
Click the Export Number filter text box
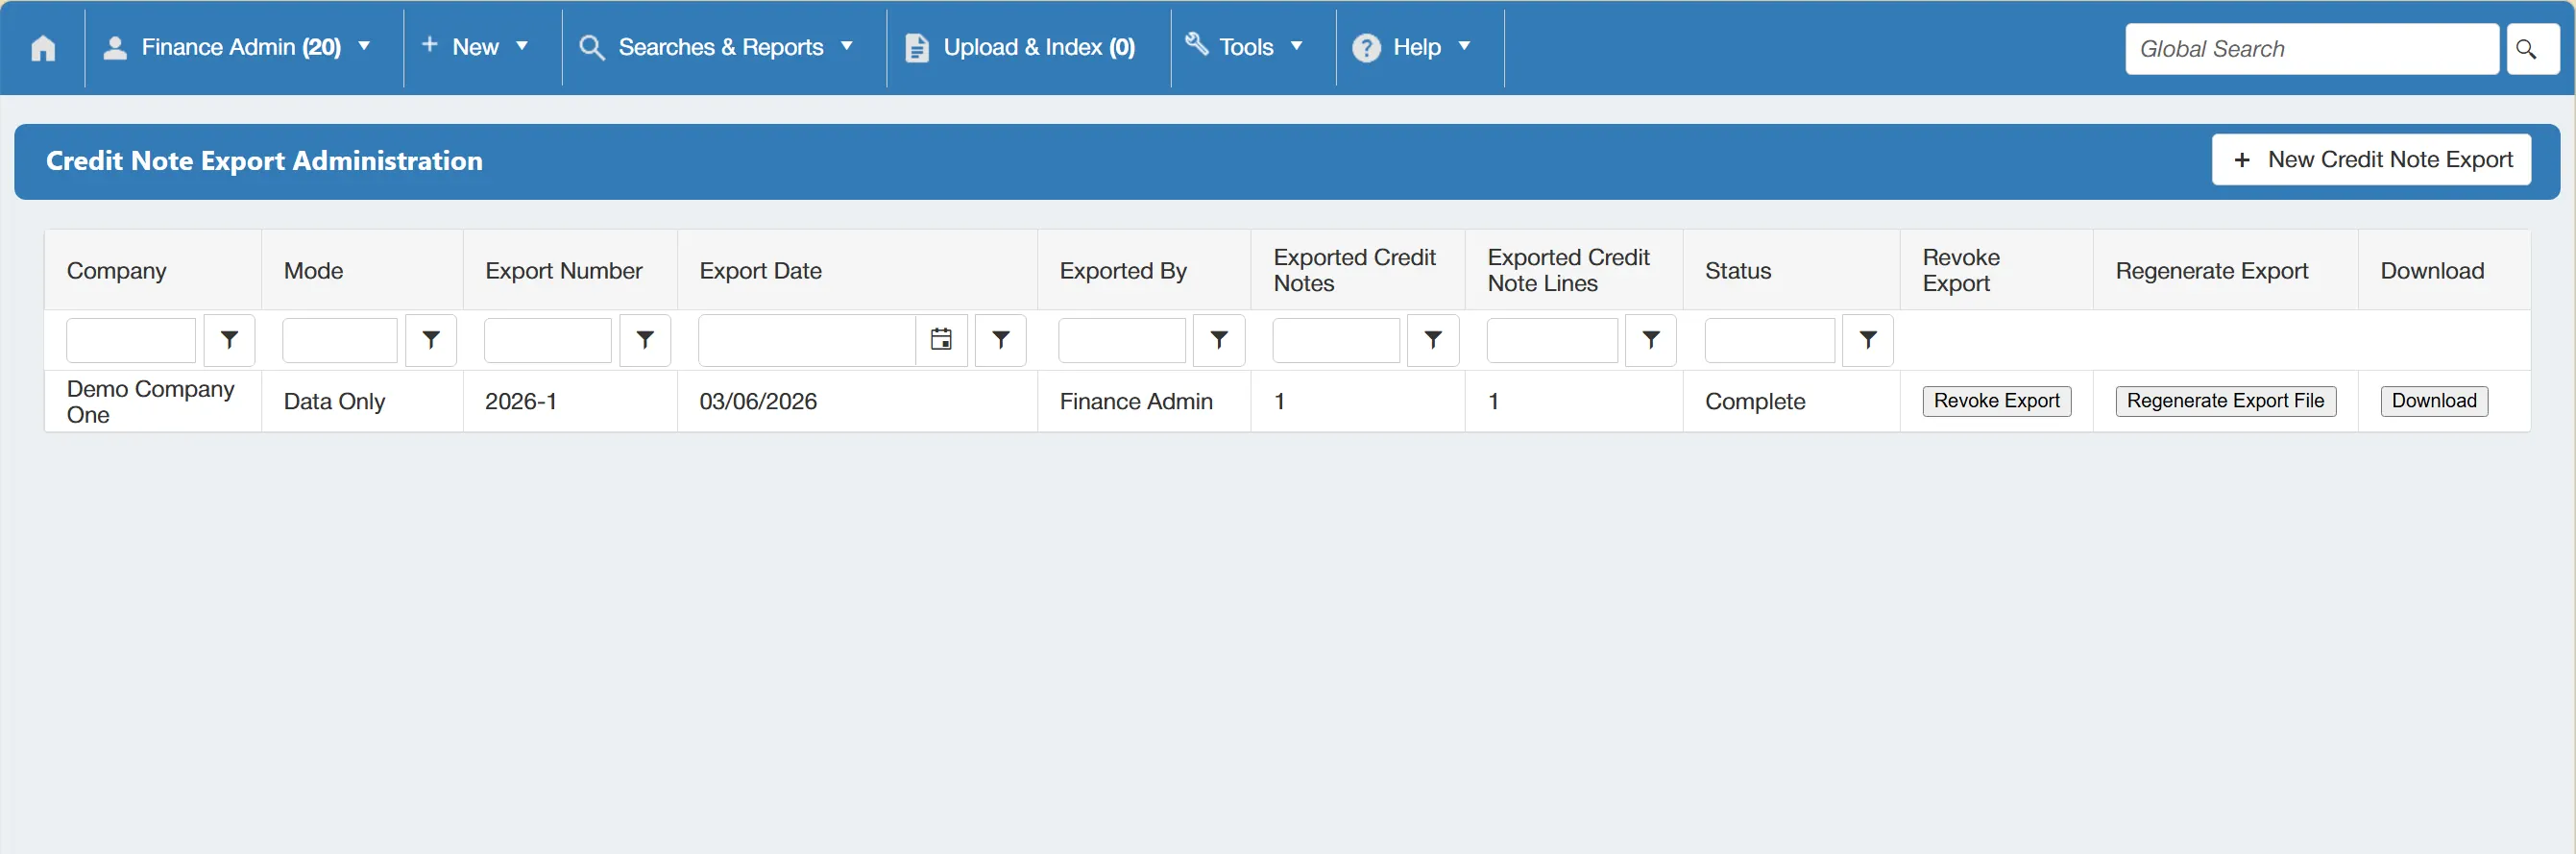click(x=548, y=340)
